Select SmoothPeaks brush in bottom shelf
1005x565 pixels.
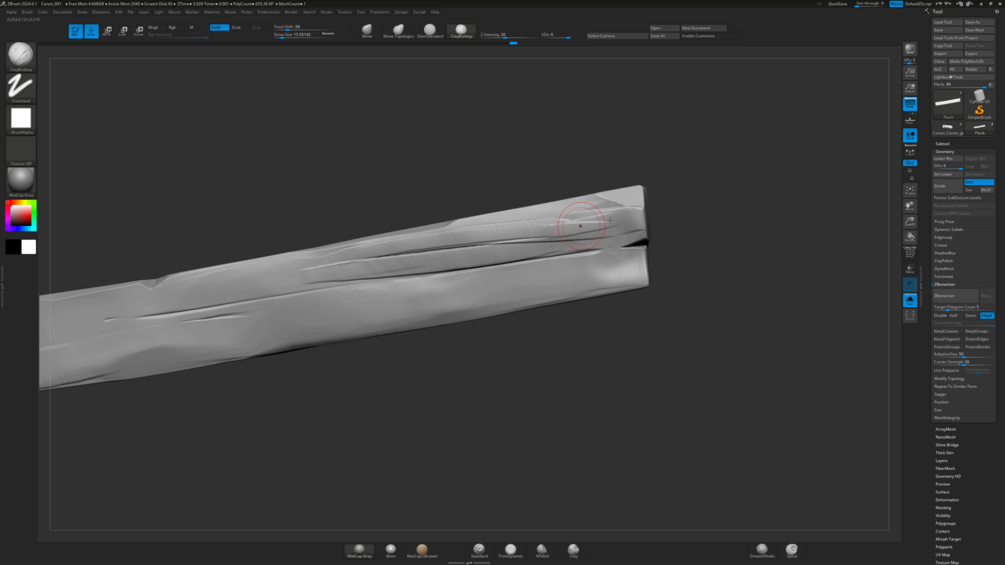(761, 550)
